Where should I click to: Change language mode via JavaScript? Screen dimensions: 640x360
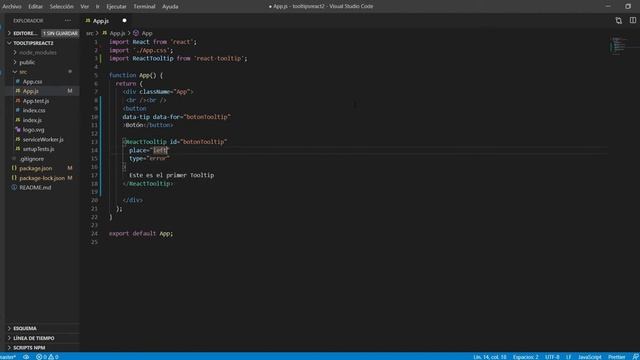[590, 357]
